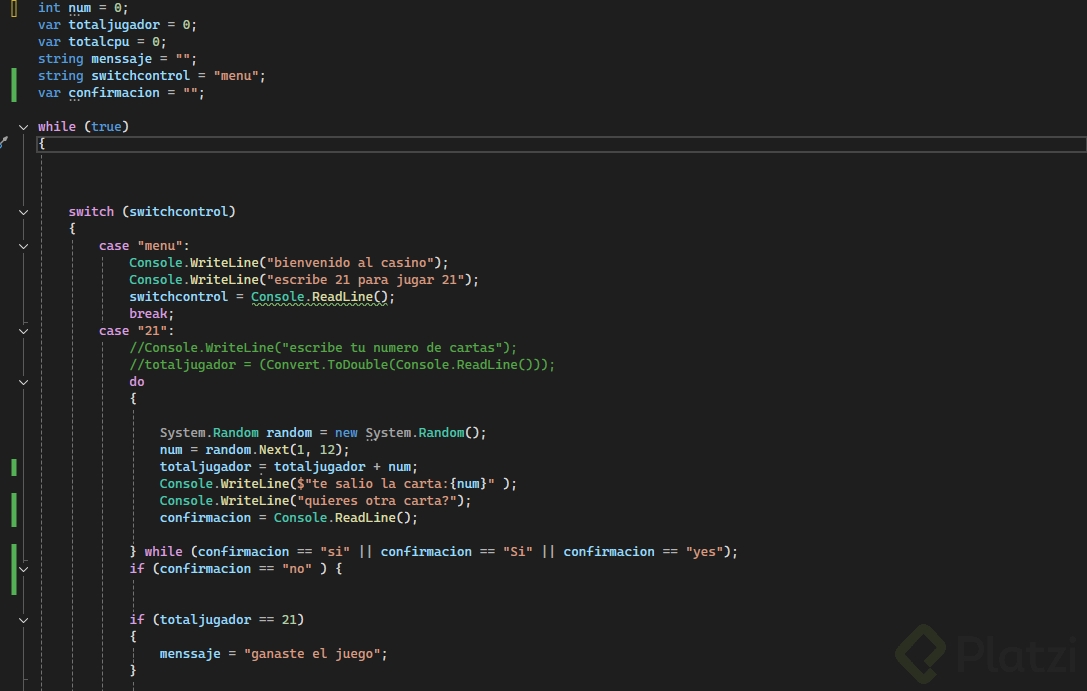The height and width of the screenshot is (691, 1087).
Task: Click confirmacion in "var confirmacion" declaration
Action: coord(114,93)
